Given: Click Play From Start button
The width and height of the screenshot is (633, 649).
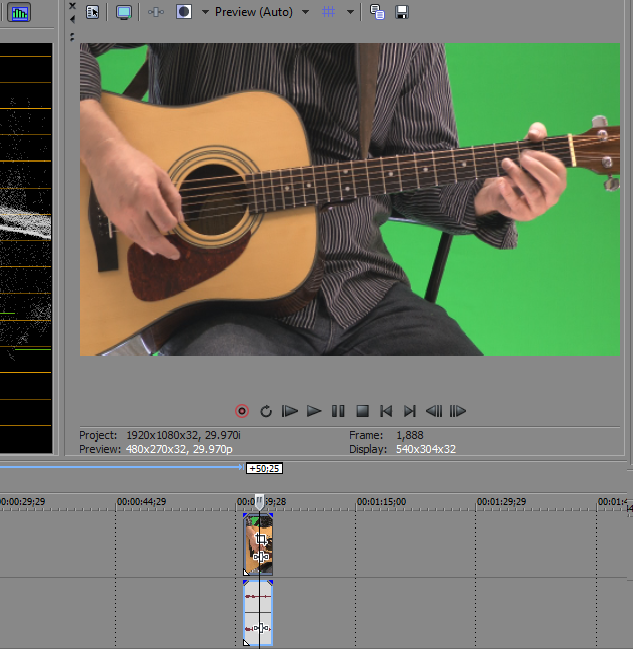Looking at the screenshot, I should coord(290,411).
